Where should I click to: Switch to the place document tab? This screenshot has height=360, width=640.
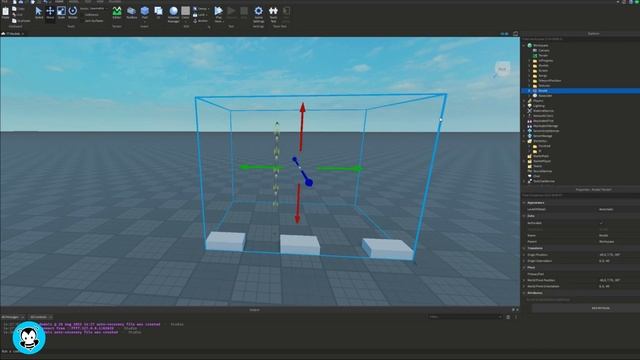pos(12,34)
